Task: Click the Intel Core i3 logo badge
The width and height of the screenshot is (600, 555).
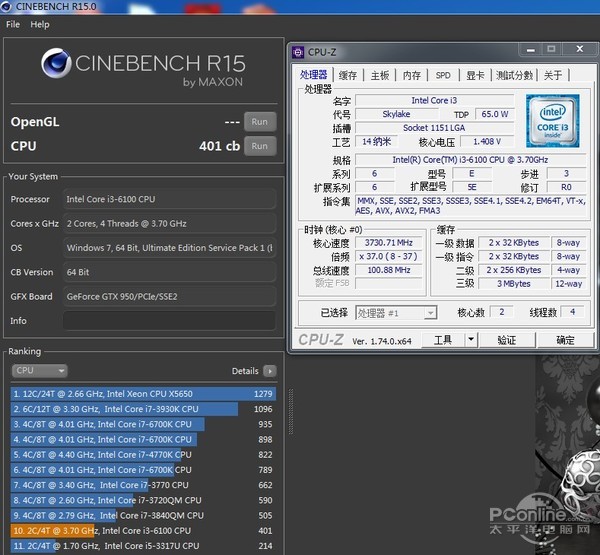Action: [552, 121]
